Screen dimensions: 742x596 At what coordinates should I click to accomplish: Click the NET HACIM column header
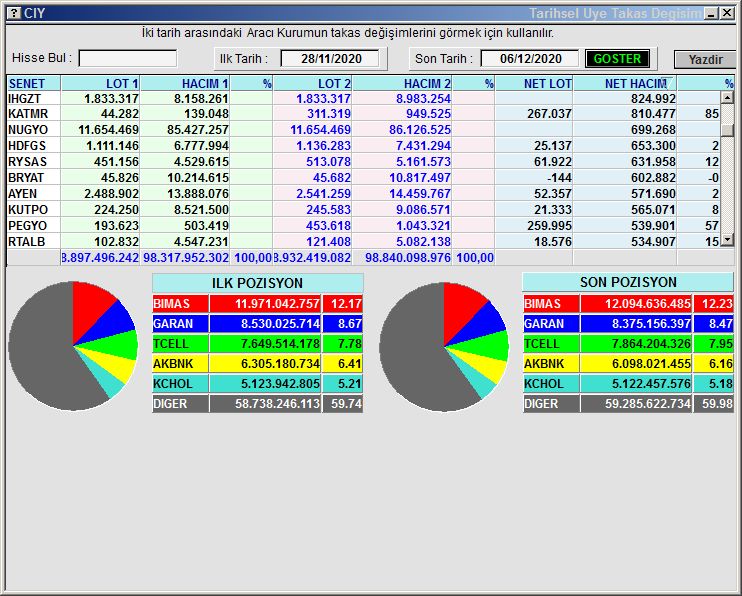[634, 84]
